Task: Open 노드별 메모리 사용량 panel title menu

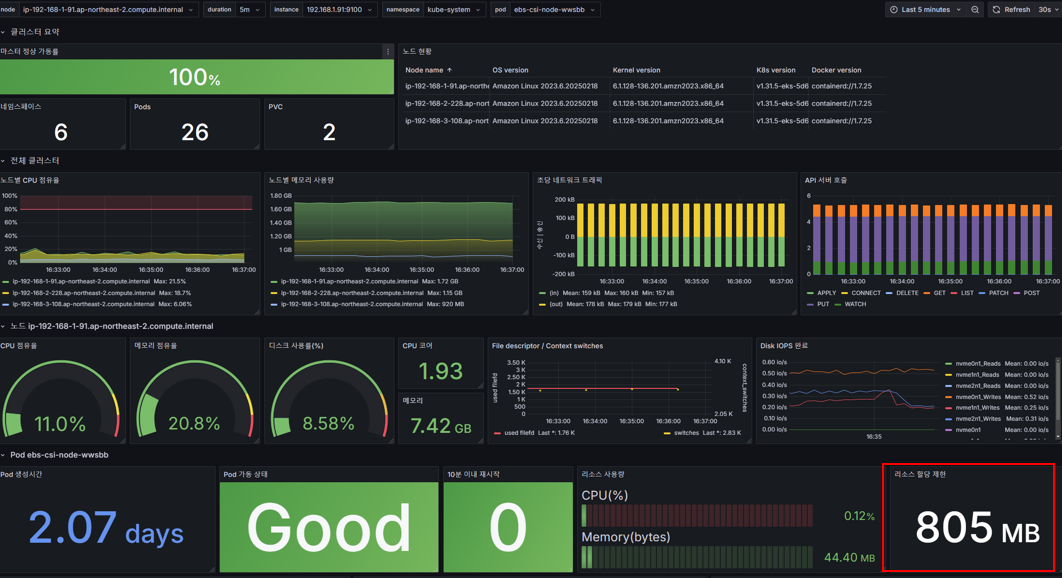Action: click(x=301, y=180)
